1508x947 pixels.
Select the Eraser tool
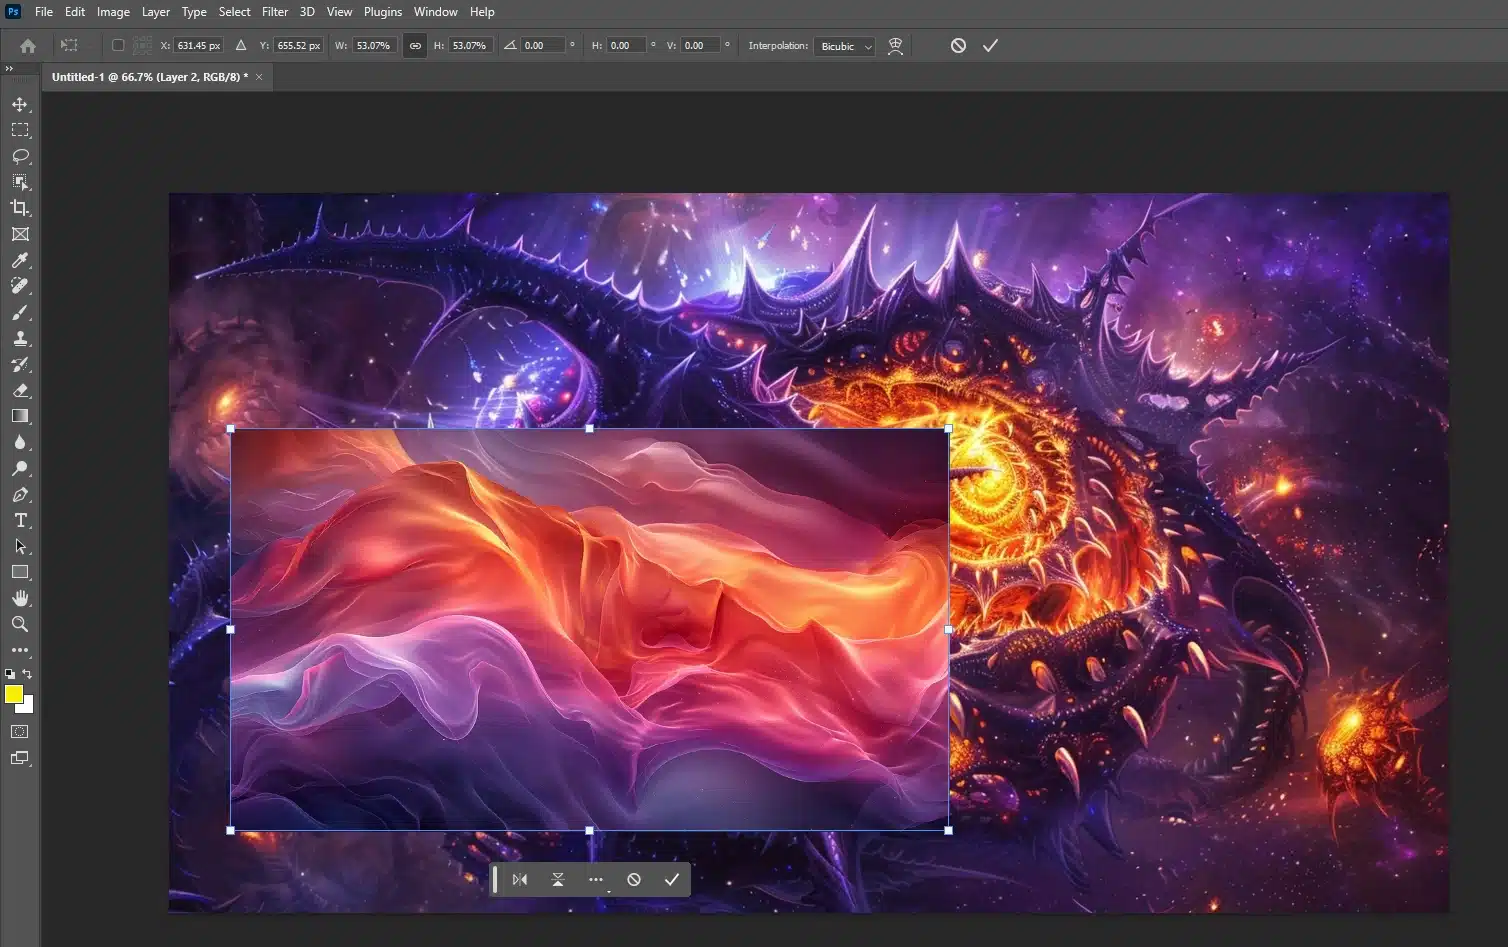(20, 390)
